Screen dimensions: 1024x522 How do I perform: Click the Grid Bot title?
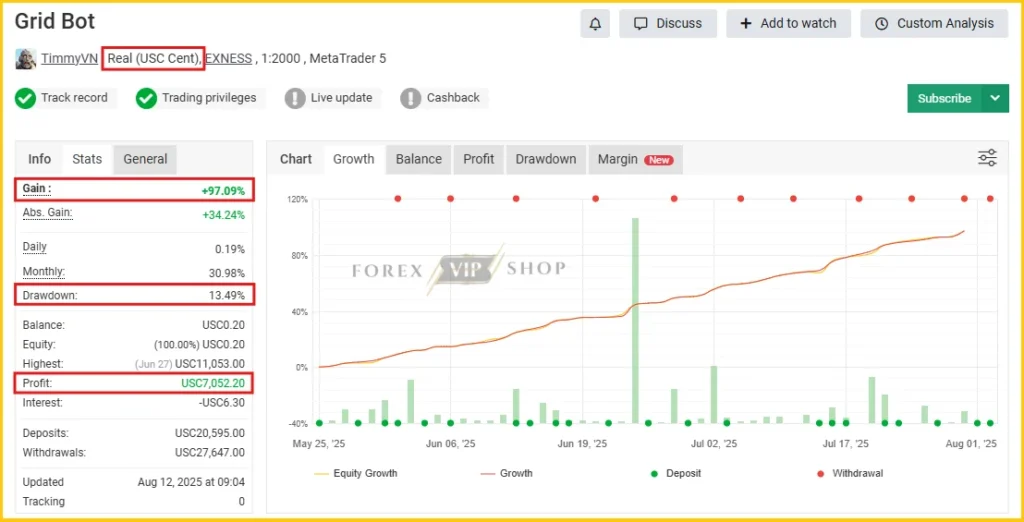pos(55,21)
